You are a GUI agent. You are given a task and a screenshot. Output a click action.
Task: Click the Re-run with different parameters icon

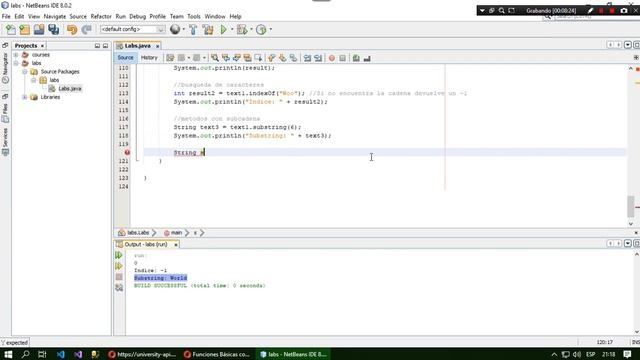(x=119, y=266)
